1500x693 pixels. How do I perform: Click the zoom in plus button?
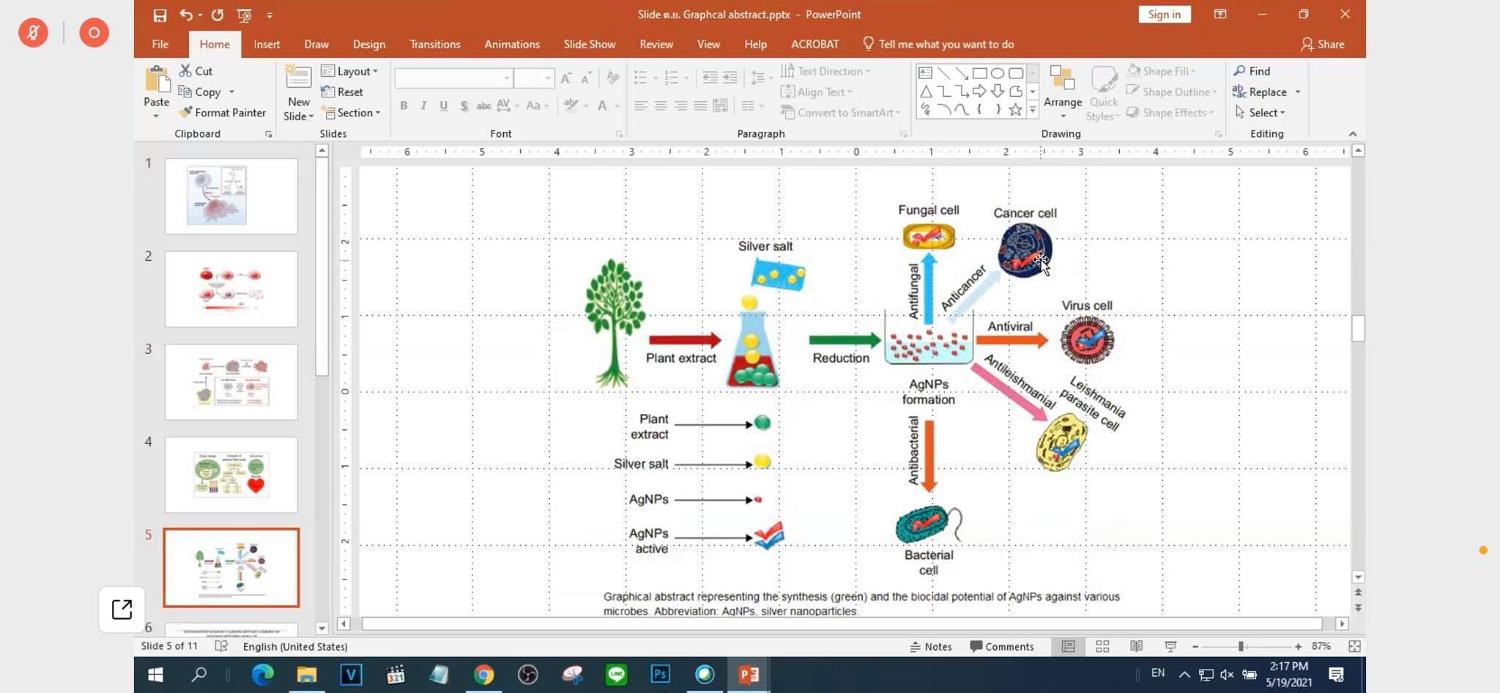coord(1298,647)
